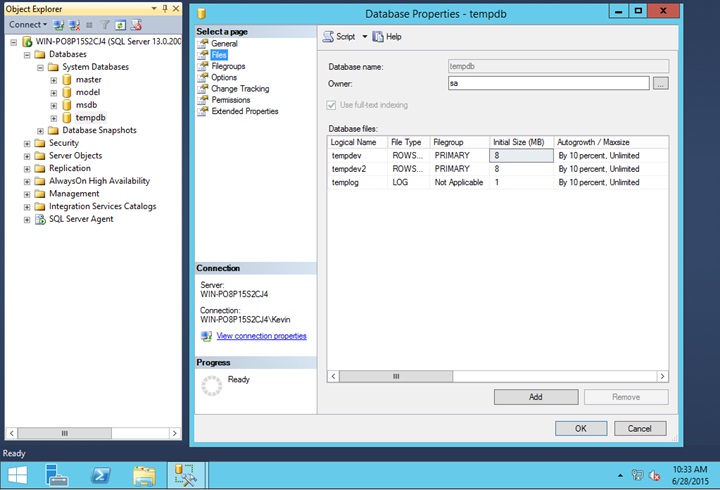Collapse the Databases folder
Viewport: 720px width, 490px height.
click(27, 55)
